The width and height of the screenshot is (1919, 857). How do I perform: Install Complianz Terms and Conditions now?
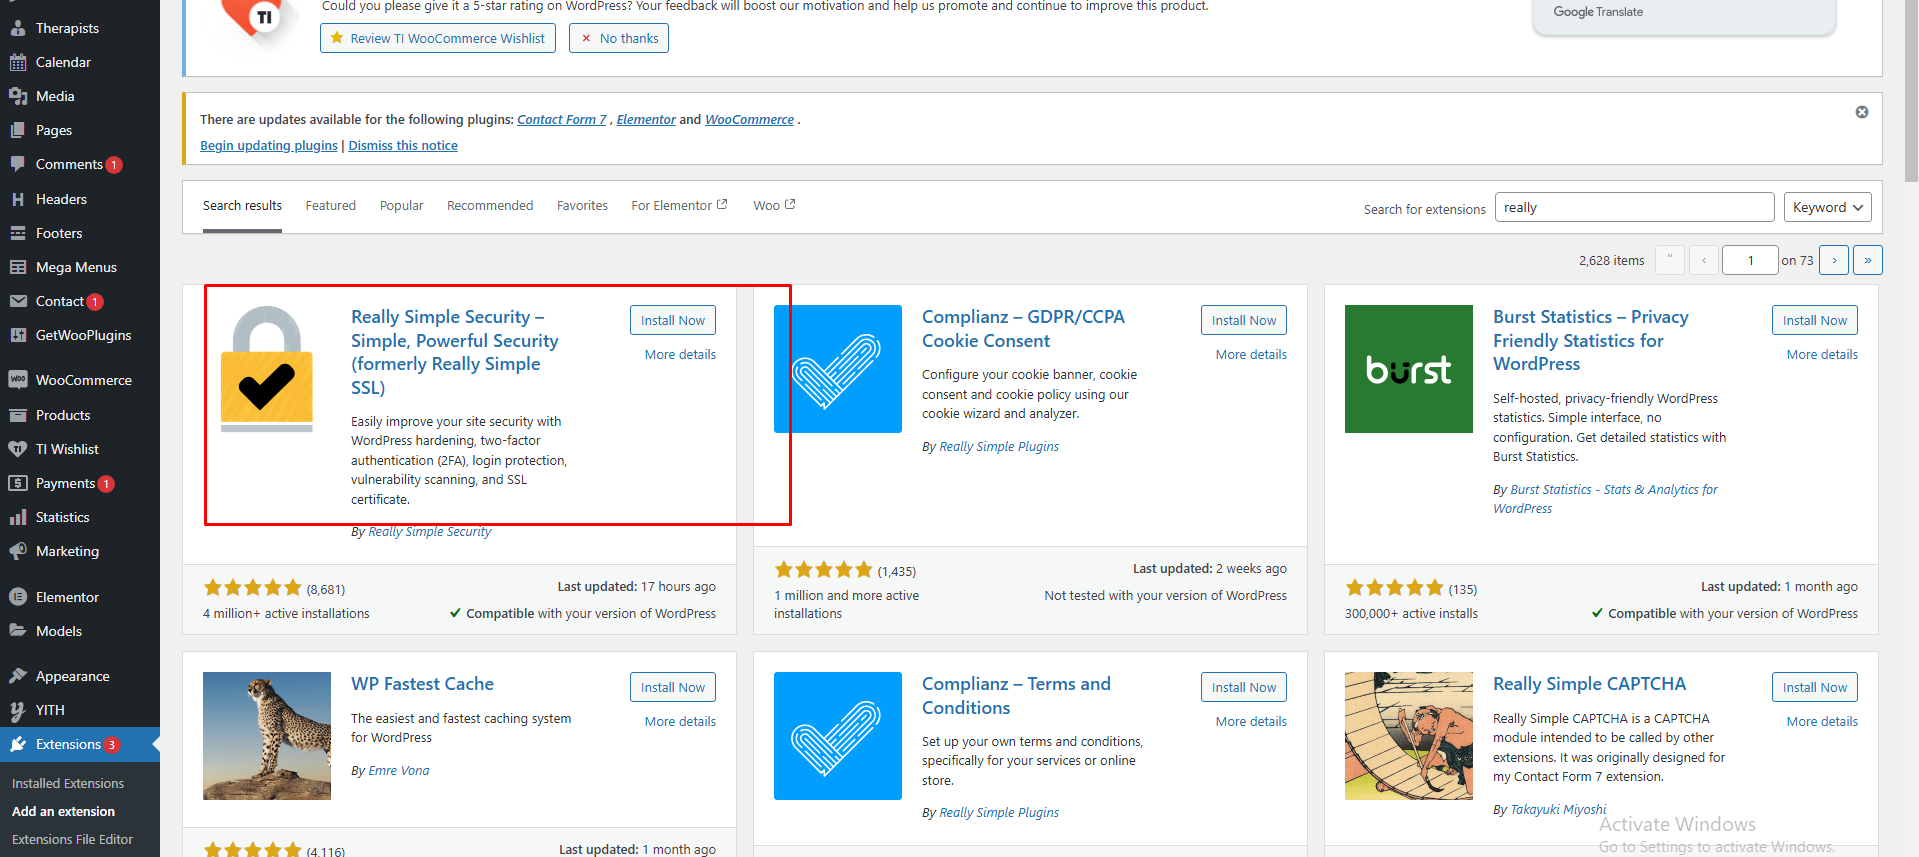pyautogui.click(x=1244, y=687)
